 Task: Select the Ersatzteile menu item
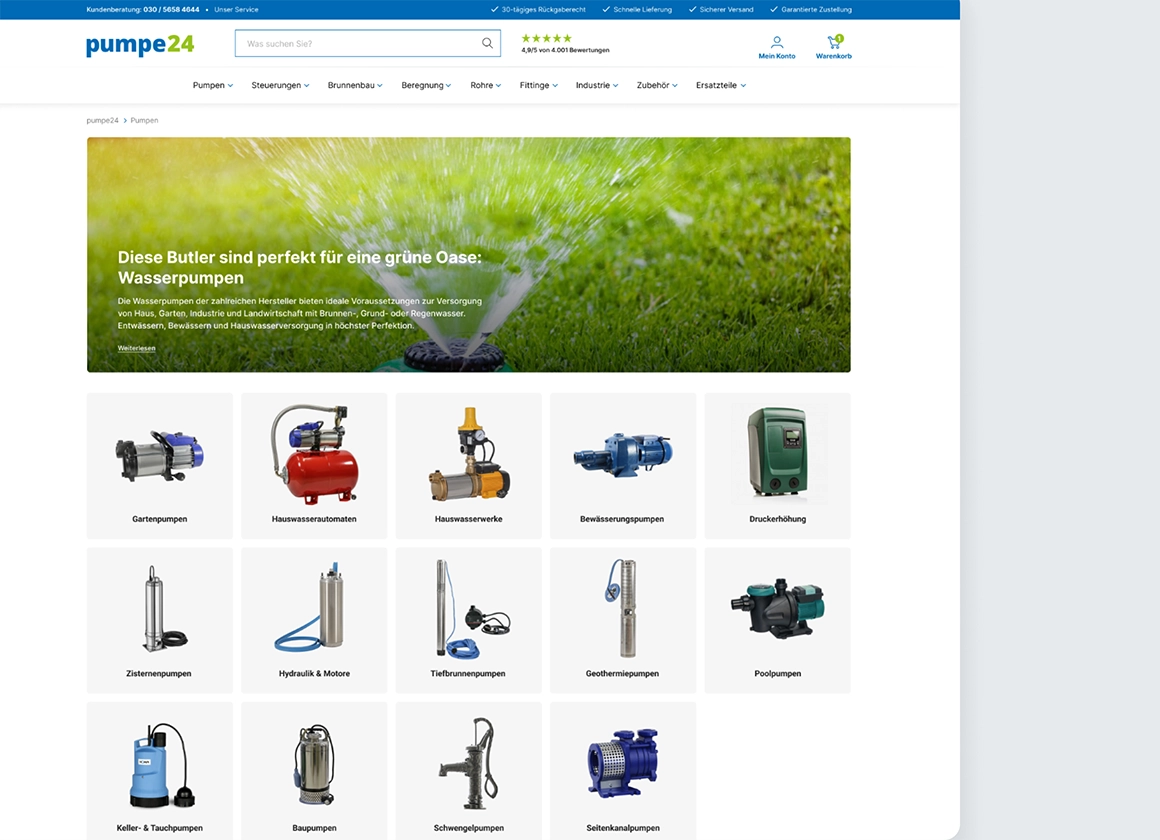pyautogui.click(x=720, y=85)
